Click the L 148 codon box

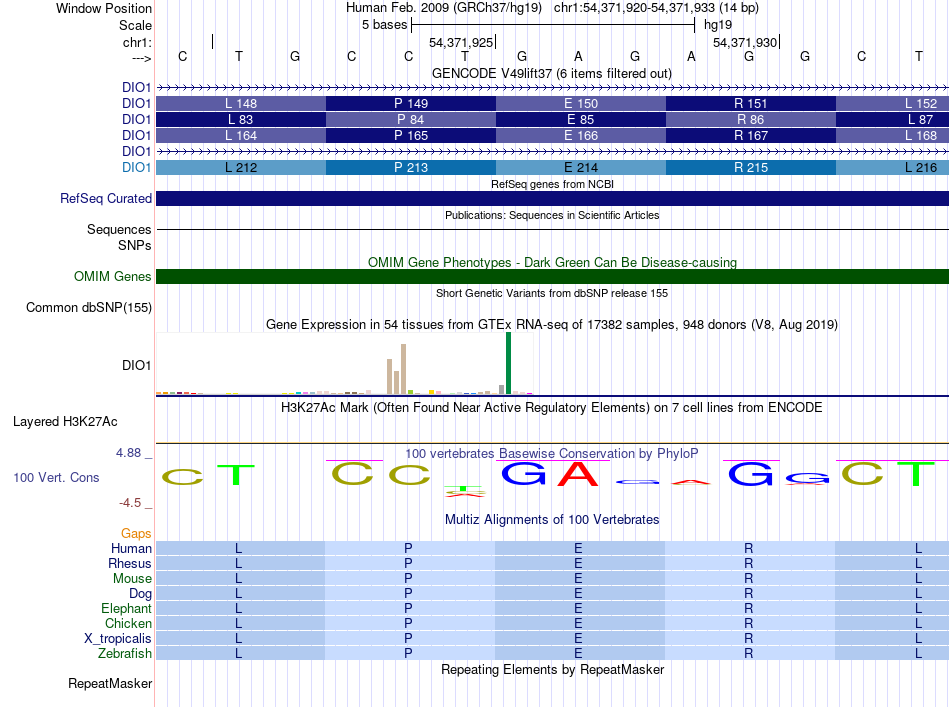click(241, 104)
